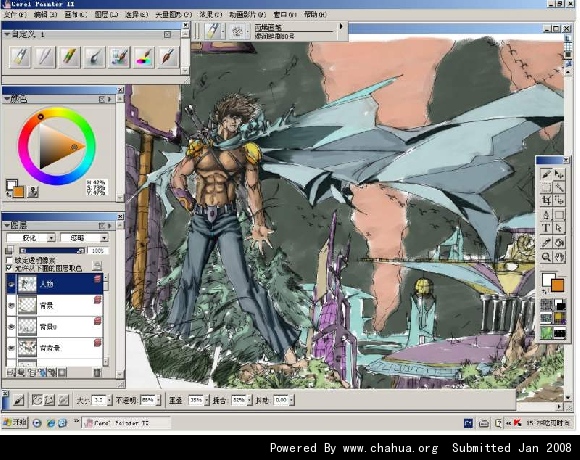Screen dimensions: 580x460
Task: Open the 编辑(E) menu
Action: click(x=45, y=15)
